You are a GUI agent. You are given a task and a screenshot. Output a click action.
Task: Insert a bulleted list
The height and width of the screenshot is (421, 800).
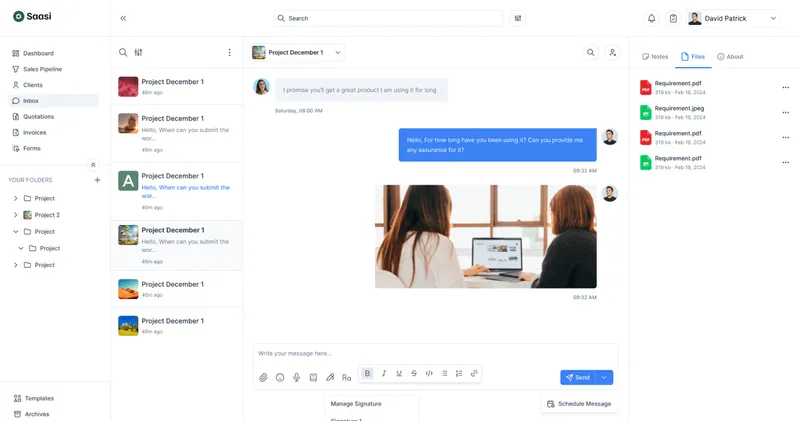click(x=444, y=374)
